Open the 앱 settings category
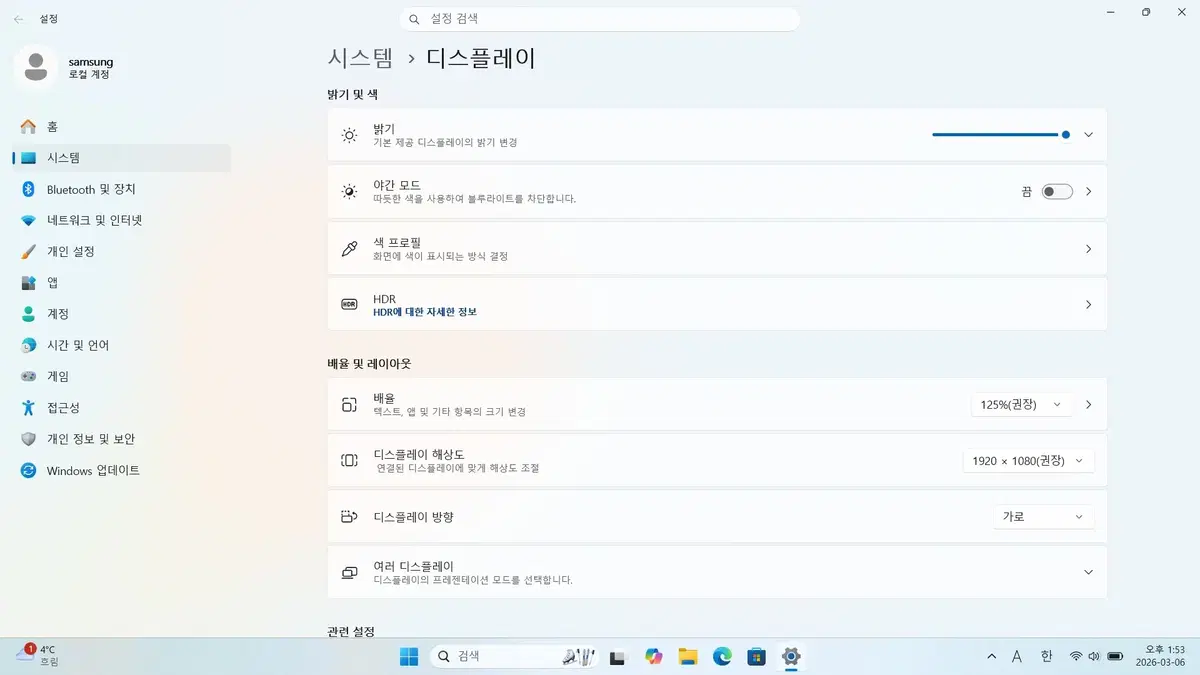Image resolution: width=1200 pixels, height=675 pixels. click(x=122, y=283)
